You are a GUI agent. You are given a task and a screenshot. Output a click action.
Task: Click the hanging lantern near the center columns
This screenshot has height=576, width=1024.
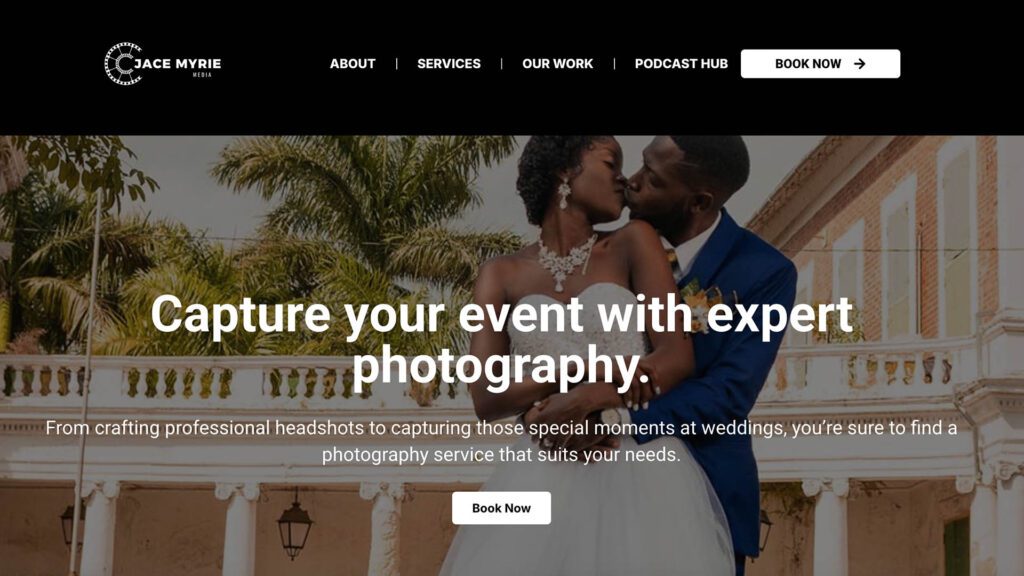coord(295,526)
